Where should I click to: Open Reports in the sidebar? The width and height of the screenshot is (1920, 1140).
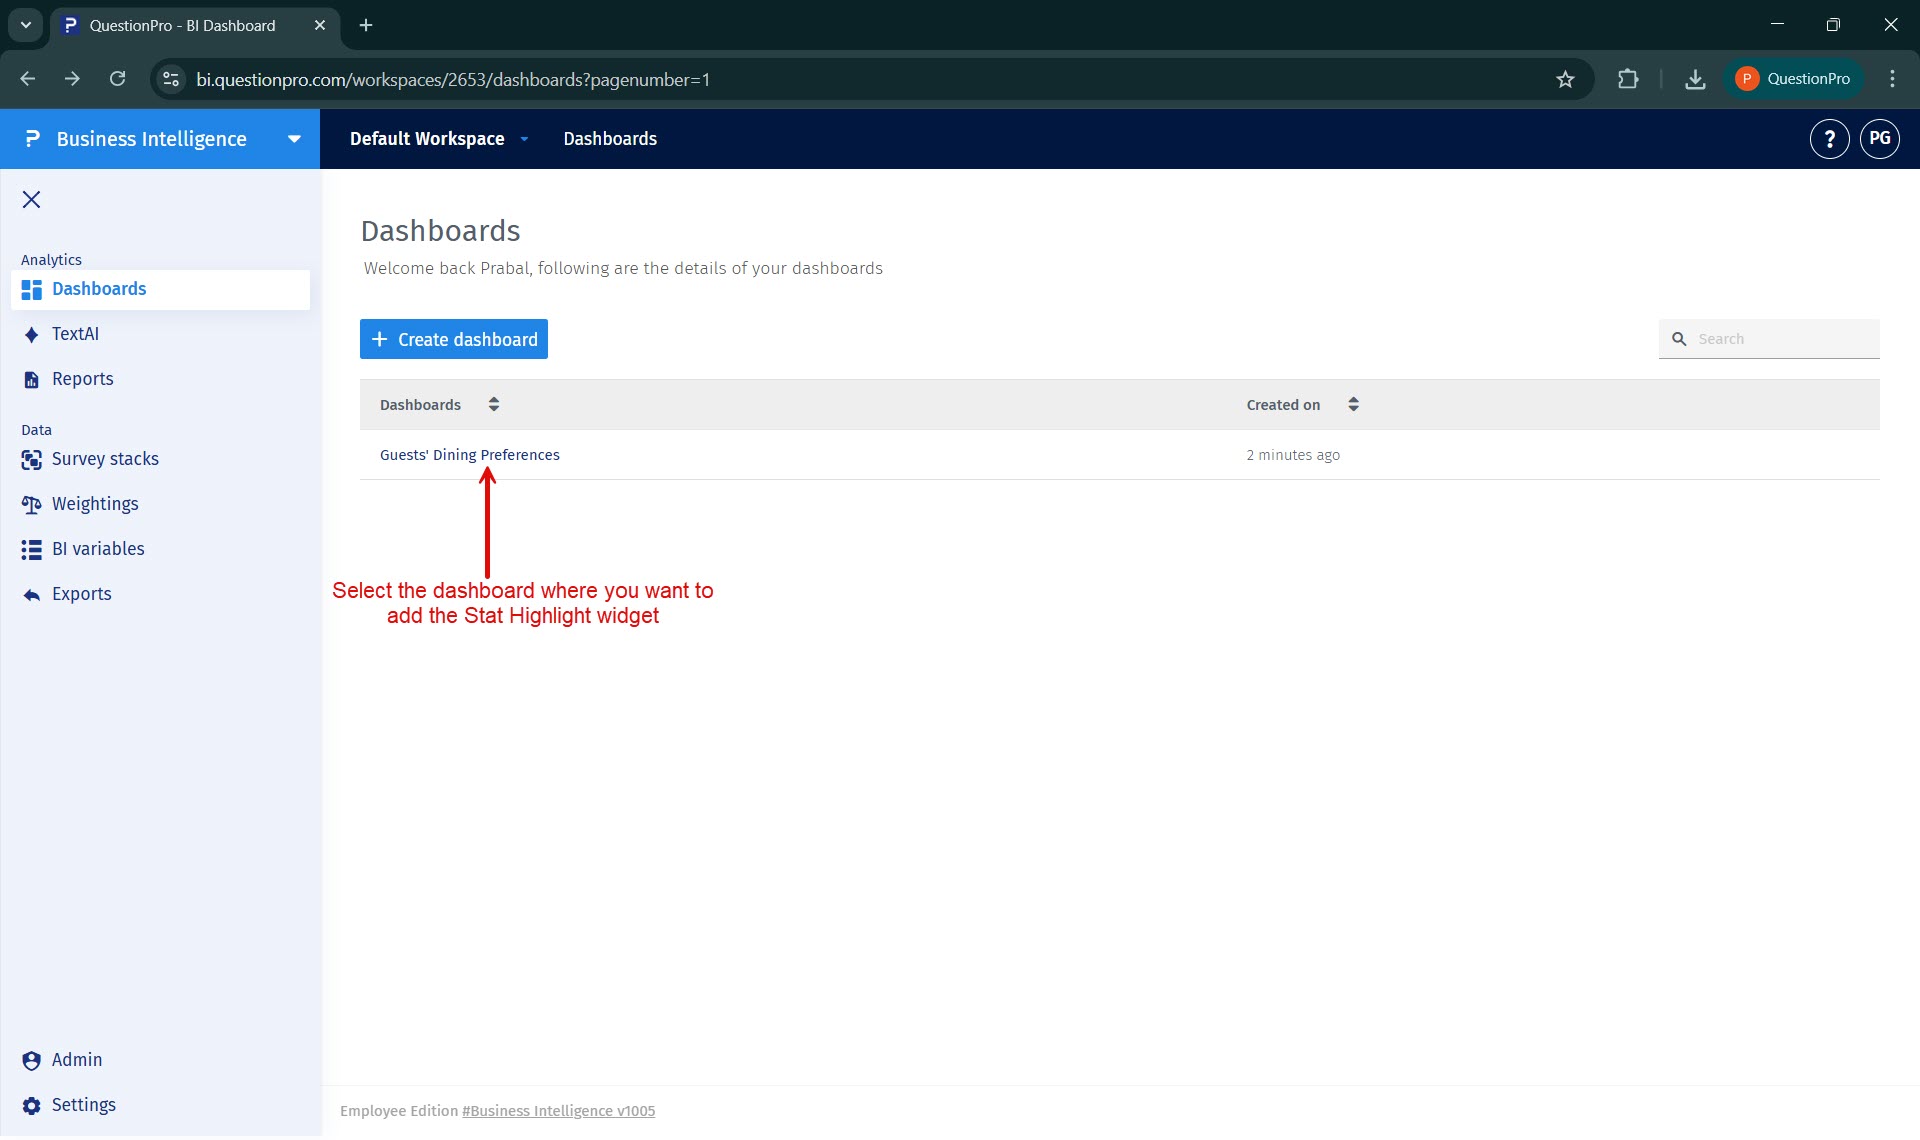tap(82, 379)
